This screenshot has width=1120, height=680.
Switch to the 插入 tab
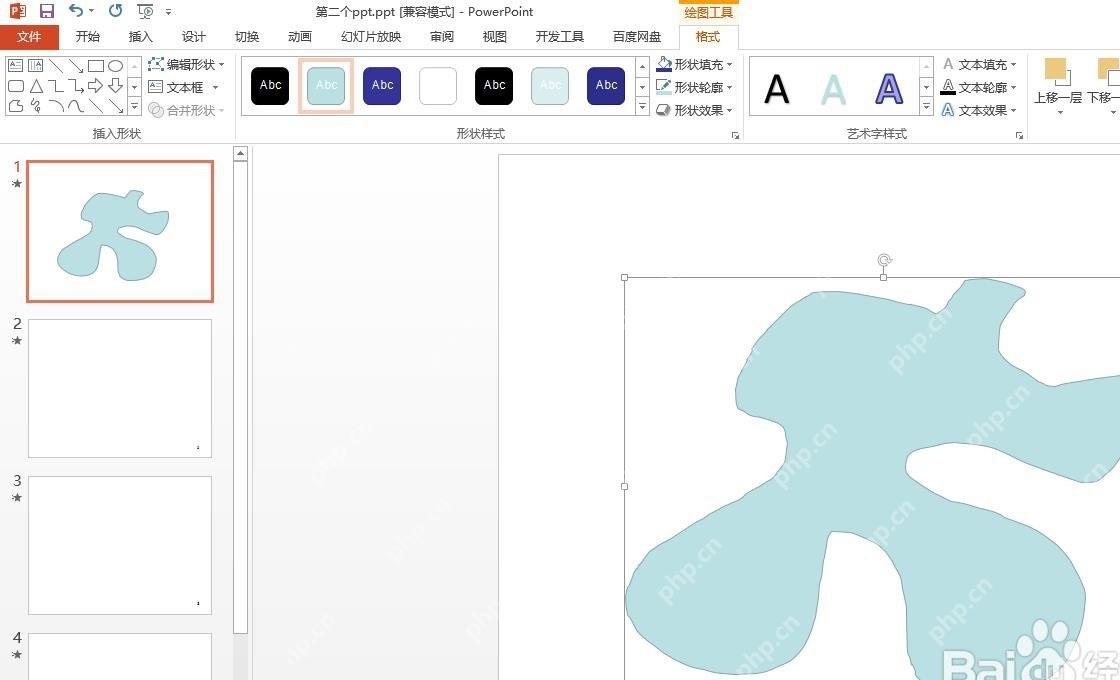tap(141, 37)
